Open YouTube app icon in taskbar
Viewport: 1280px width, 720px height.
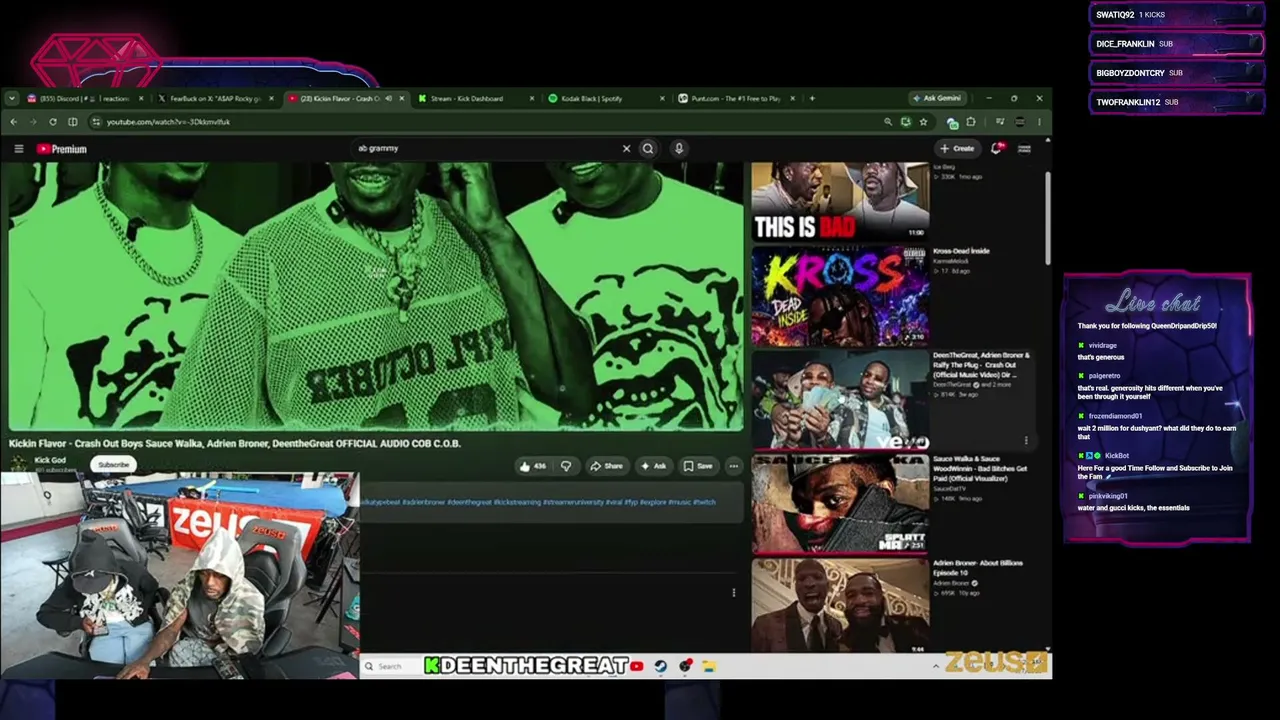637,666
